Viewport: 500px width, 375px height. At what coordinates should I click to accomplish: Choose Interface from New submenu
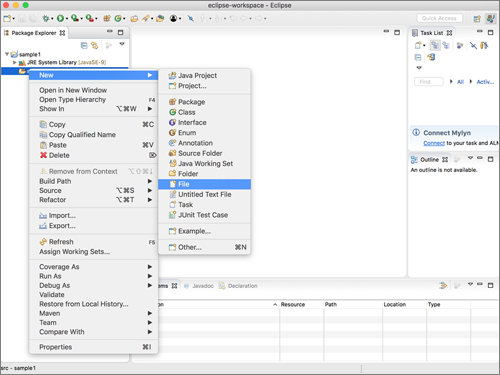tap(204, 123)
